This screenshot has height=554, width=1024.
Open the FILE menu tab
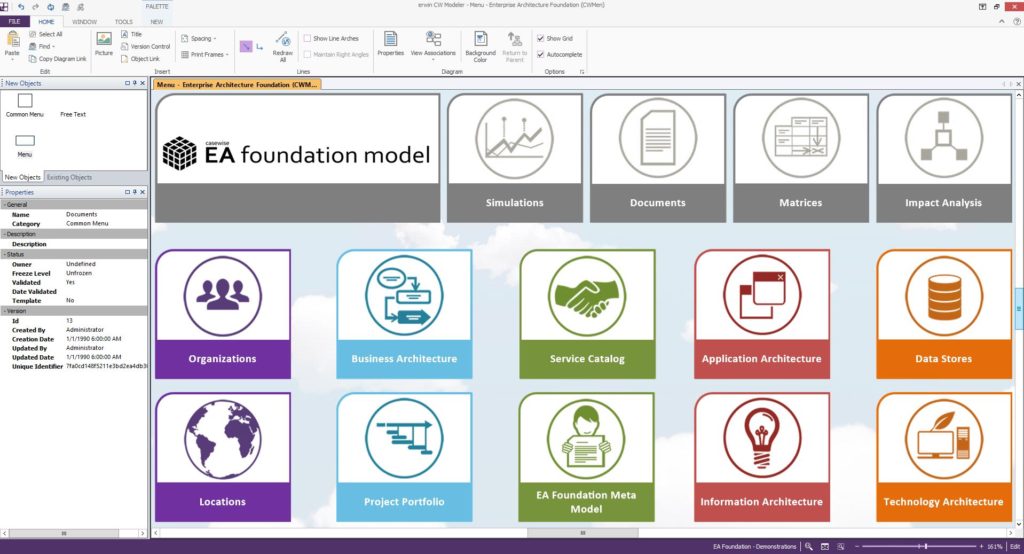point(14,22)
